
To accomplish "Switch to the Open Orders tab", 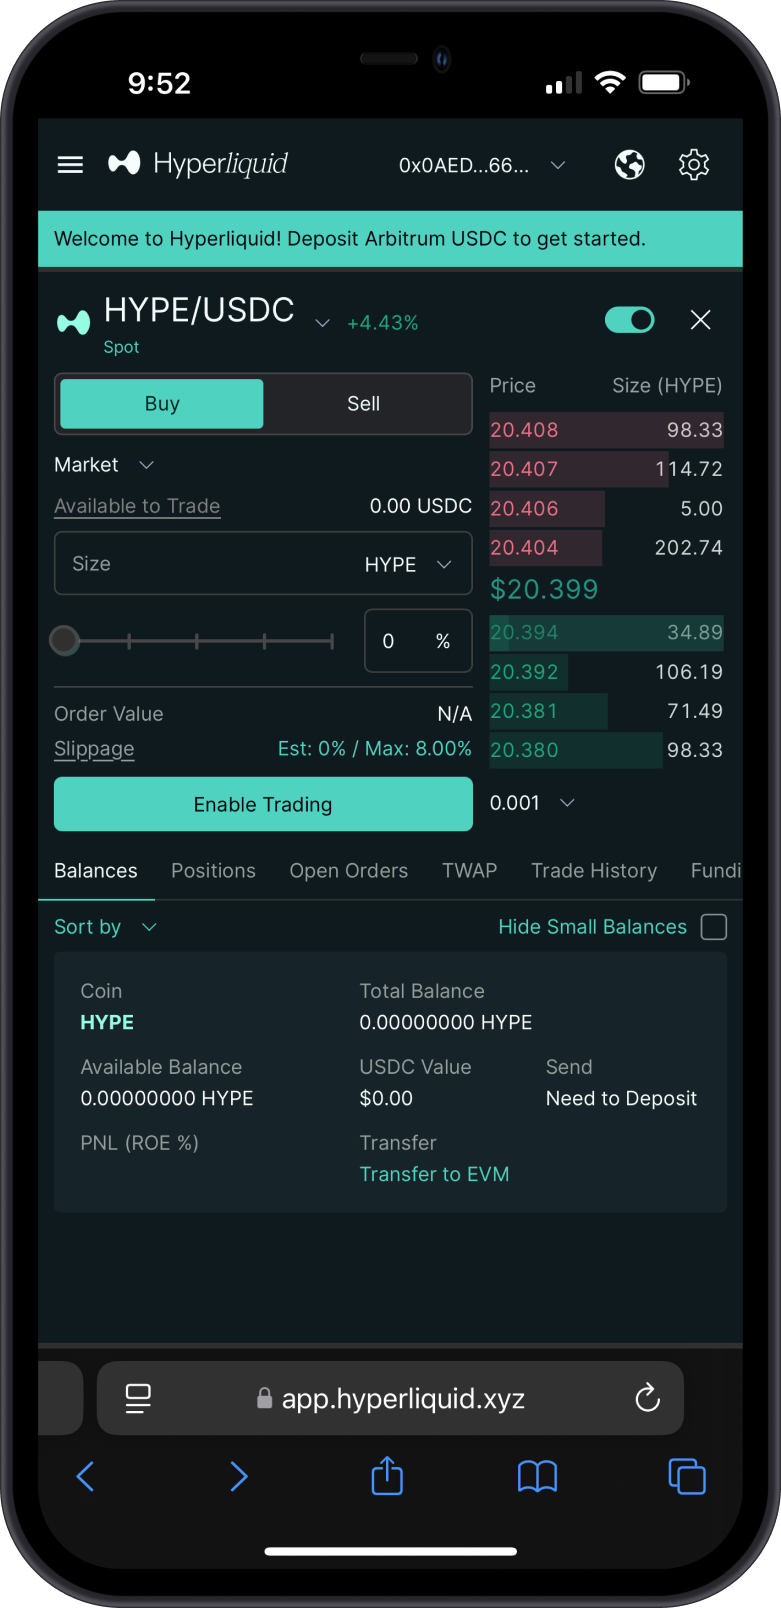I will [x=349, y=871].
